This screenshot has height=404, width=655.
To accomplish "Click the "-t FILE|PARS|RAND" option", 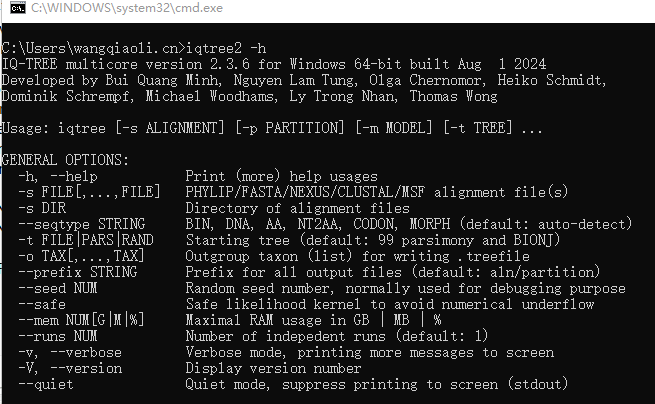I will [x=86, y=240].
